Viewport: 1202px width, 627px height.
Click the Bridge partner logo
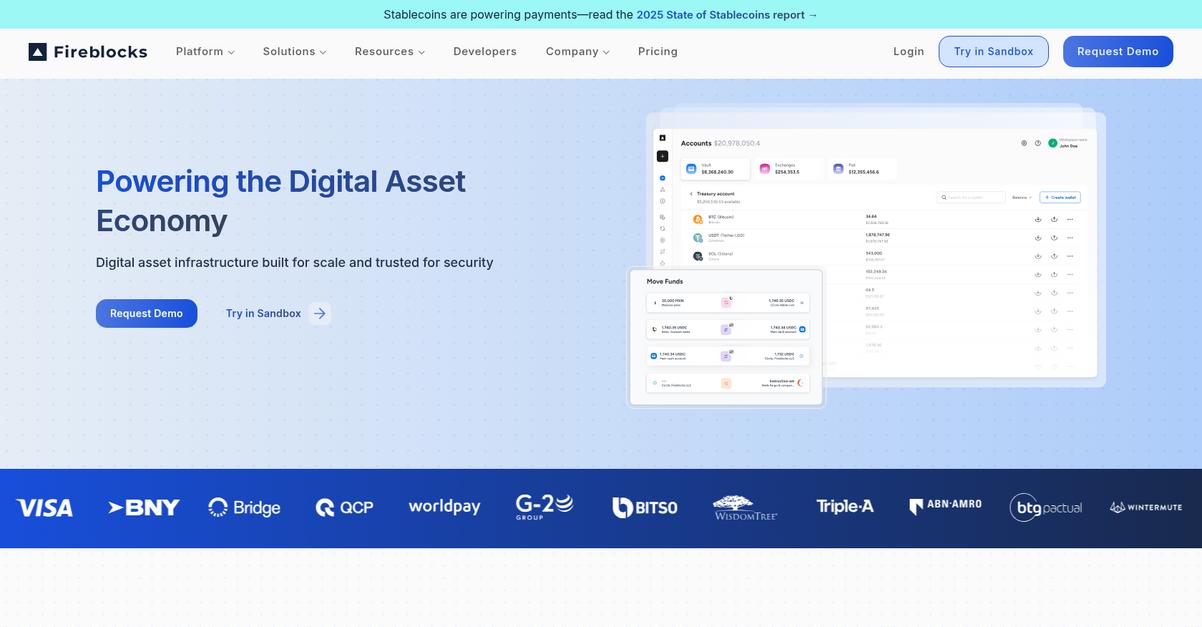pyautogui.click(x=244, y=508)
